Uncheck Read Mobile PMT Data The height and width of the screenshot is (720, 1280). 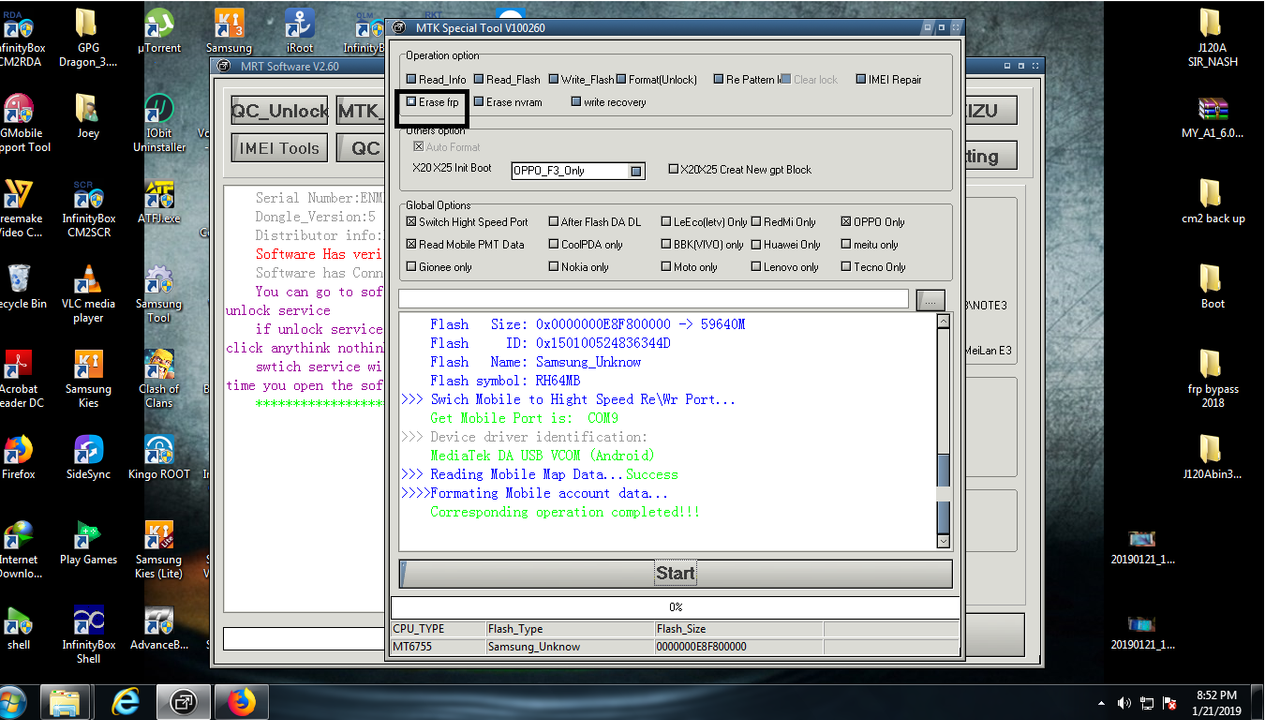[411, 244]
